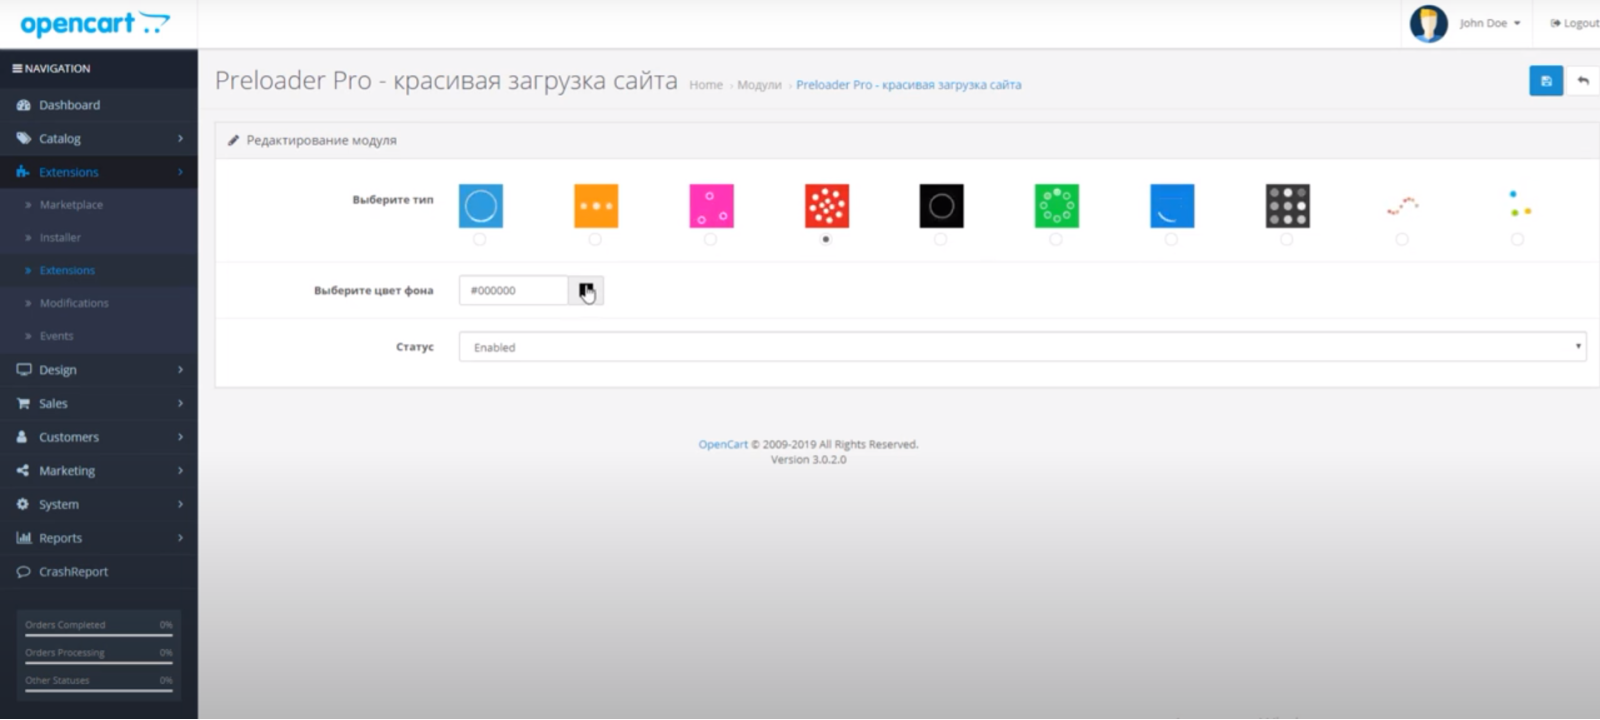Open the color picker button beside #000000
This screenshot has width=1600, height=720.
(x=586, y=291)
